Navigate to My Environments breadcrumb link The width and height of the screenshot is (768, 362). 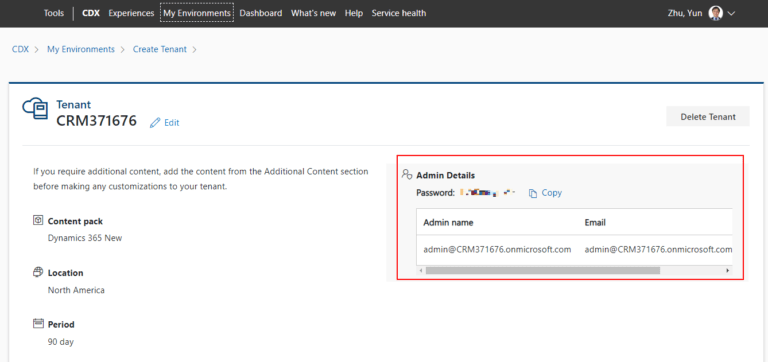click(81, 49)
